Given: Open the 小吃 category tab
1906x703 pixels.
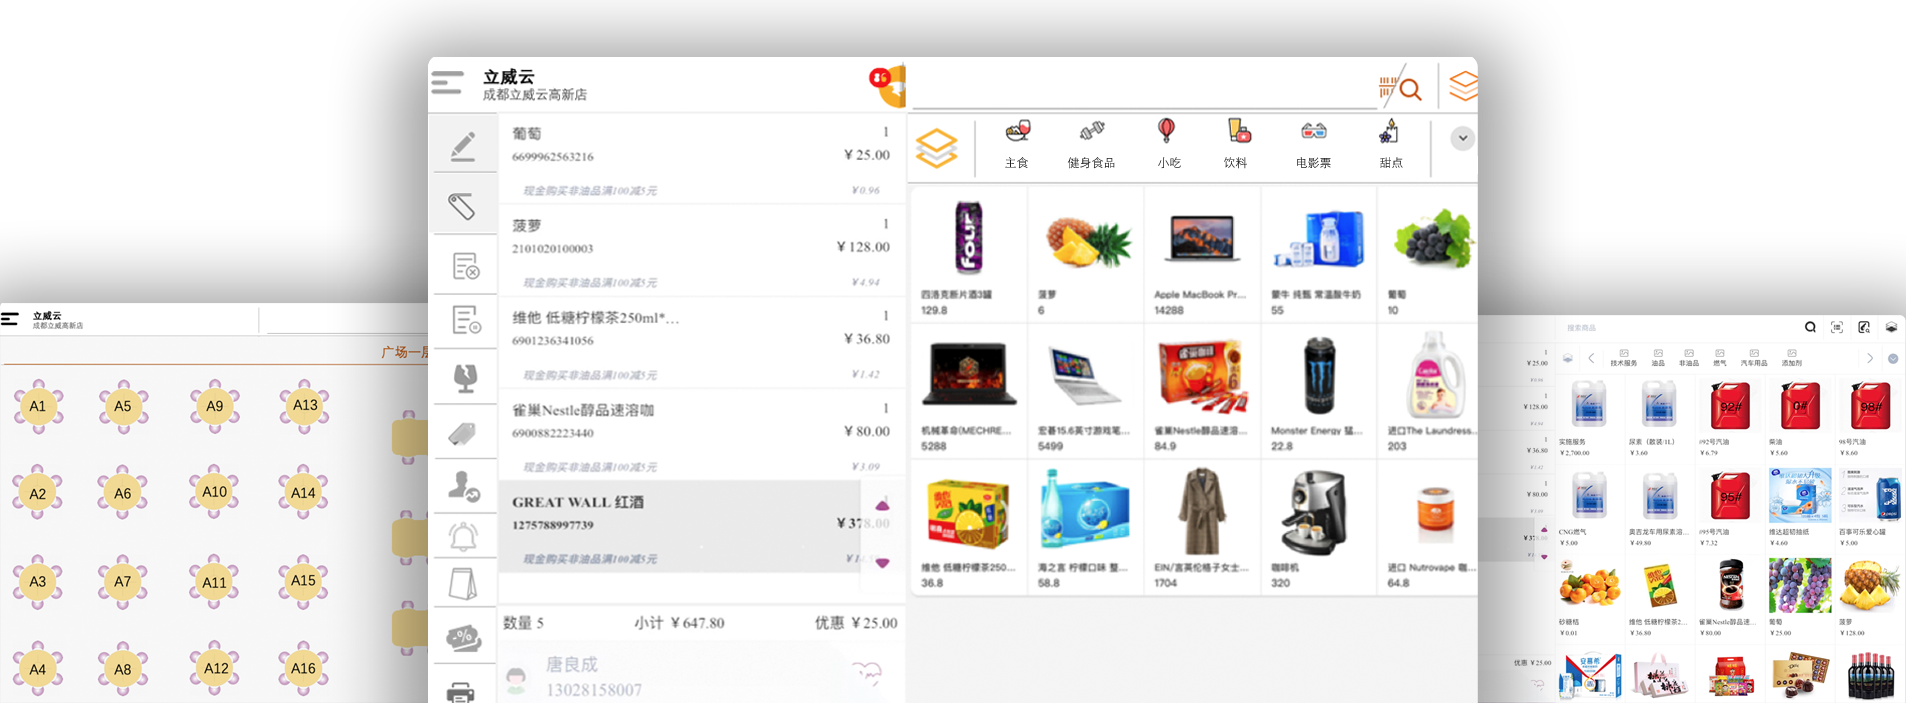Looking at the screenshot, I should point(1168,145).
